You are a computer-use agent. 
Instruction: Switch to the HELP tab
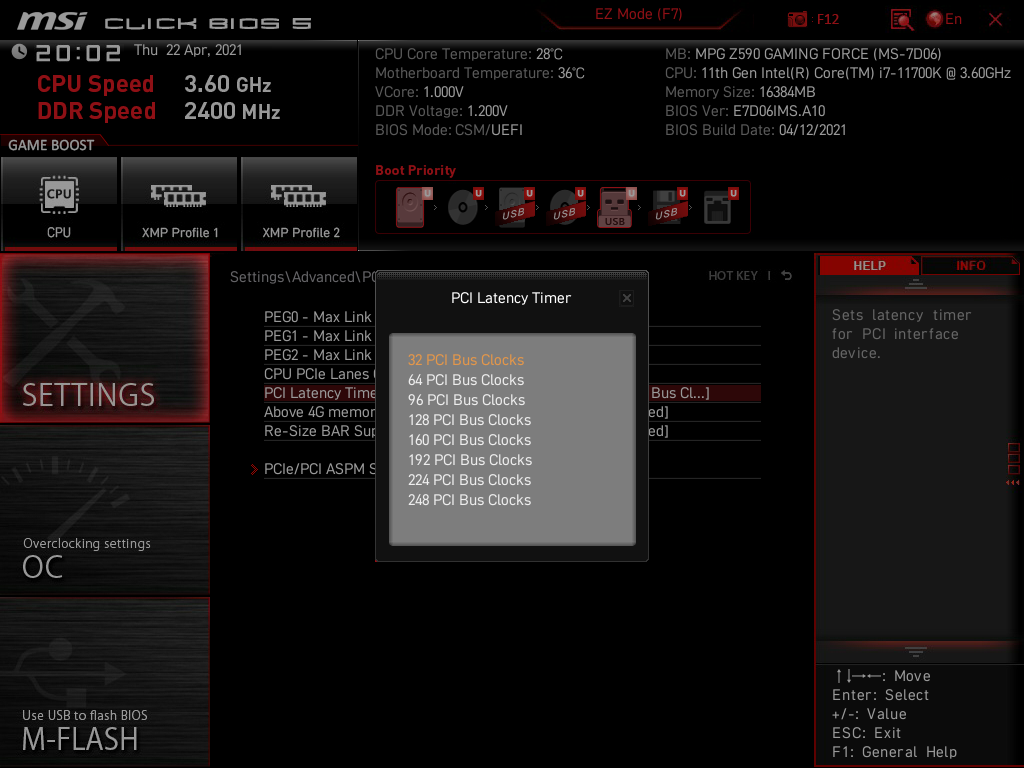click(x=869, y=266)
